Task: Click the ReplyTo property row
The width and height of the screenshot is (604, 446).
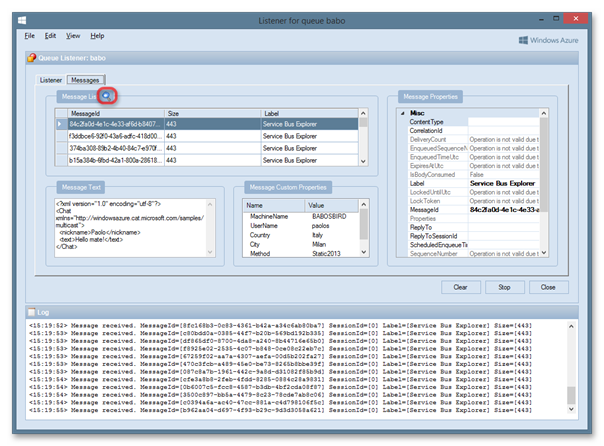Action: click(x=473, y=227)
